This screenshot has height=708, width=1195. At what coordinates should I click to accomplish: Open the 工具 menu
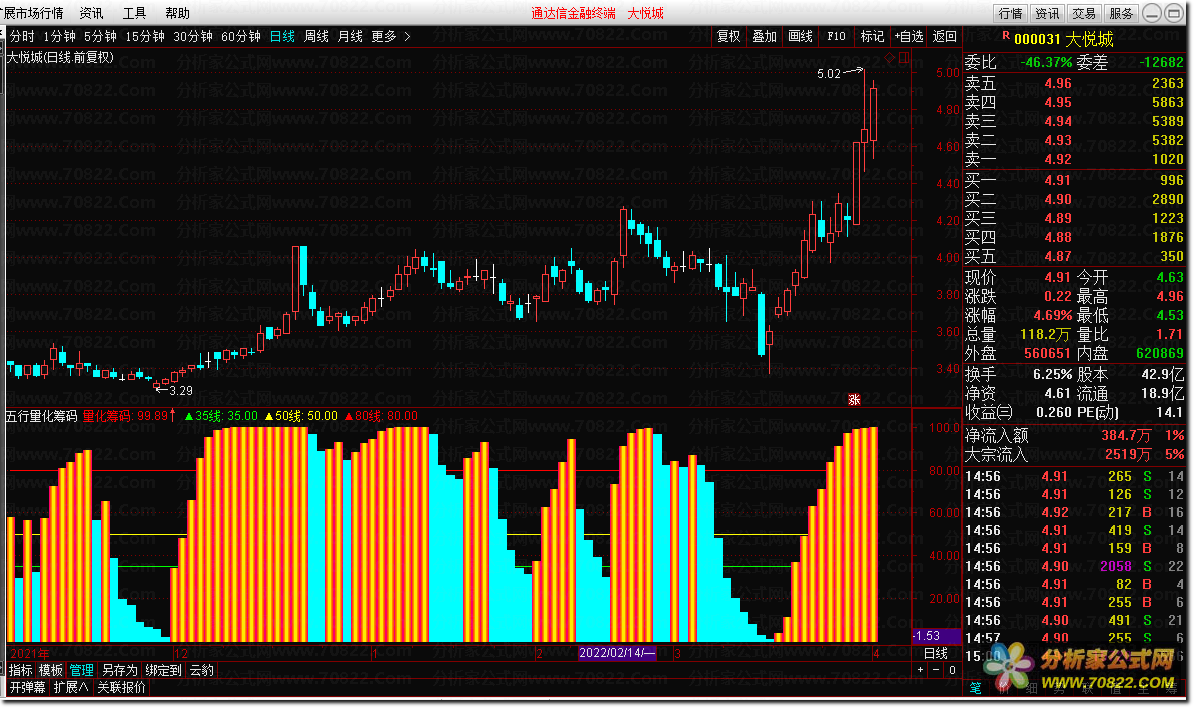pyautogui.click(x=135, y=13)
